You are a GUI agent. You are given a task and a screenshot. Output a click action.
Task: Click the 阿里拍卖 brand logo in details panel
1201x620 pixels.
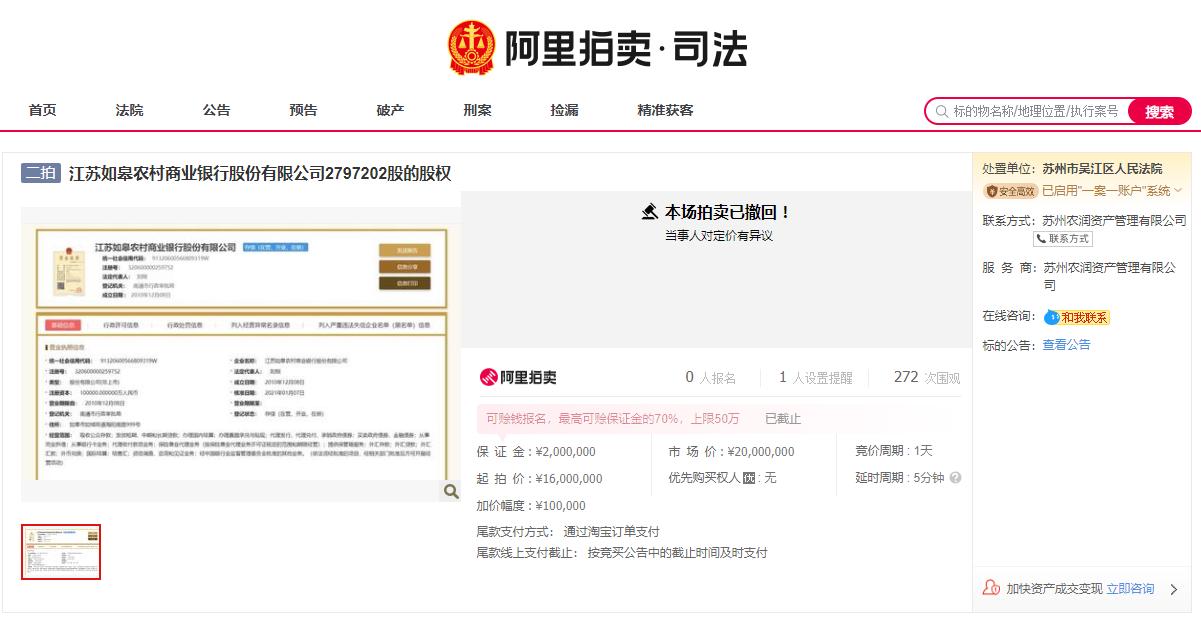coord(518,377)
